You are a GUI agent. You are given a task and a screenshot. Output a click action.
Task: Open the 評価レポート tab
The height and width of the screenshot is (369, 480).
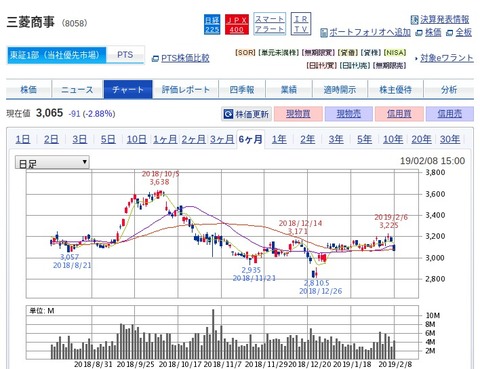click(186, 89)
